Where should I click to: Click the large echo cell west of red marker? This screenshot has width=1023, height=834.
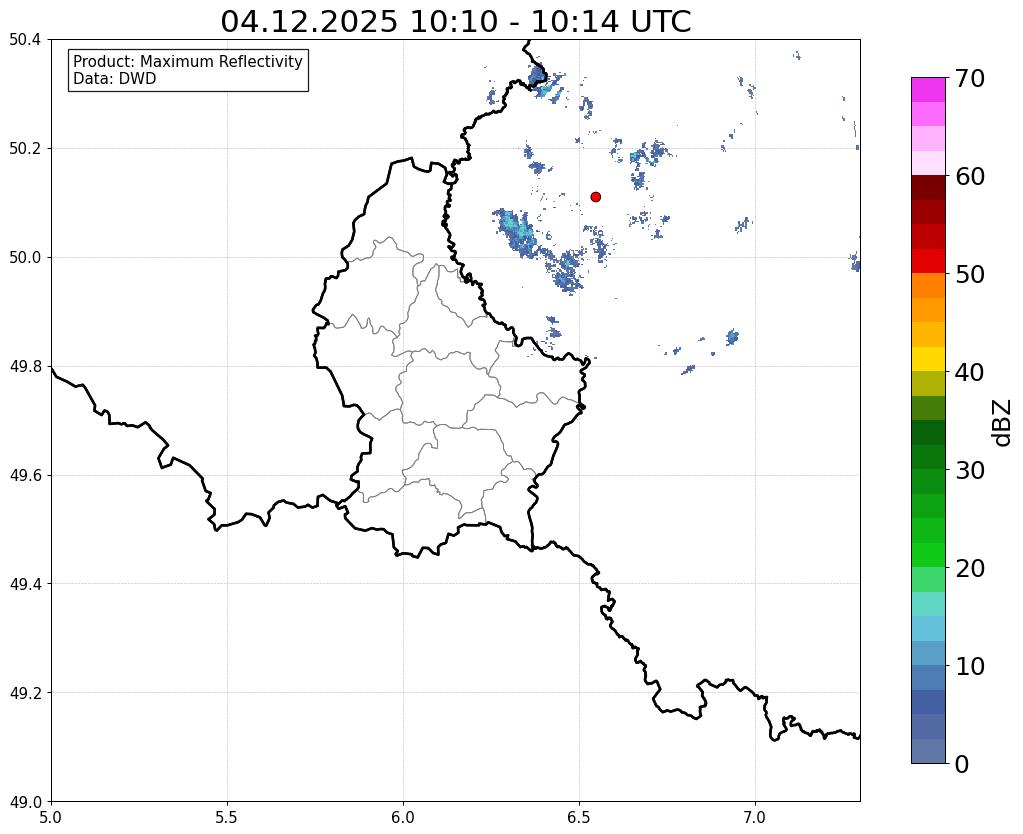coord(515,233)
